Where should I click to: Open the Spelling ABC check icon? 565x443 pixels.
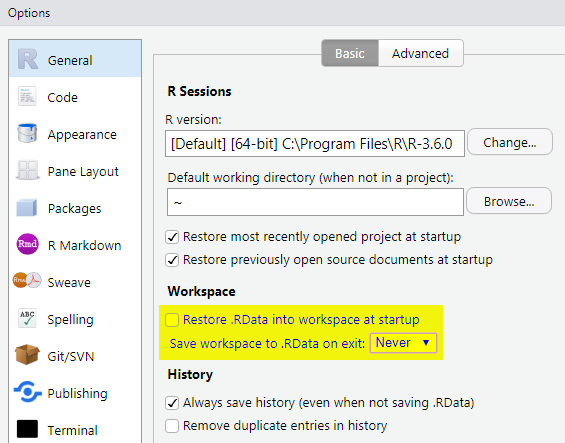27,318
